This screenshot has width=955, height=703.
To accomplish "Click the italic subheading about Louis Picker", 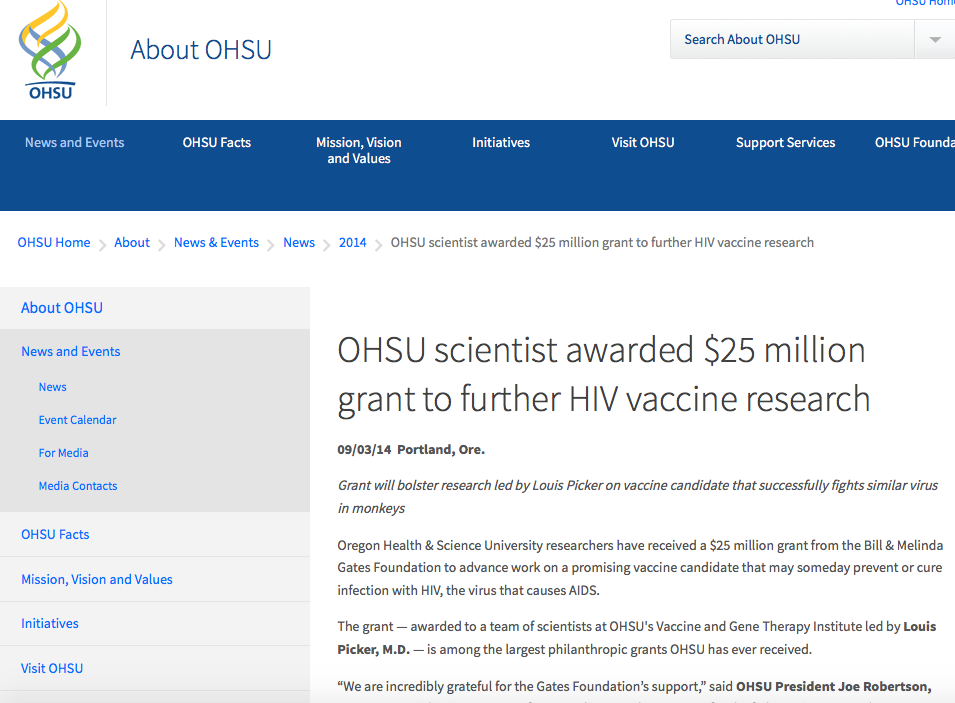I will point(638,496).
